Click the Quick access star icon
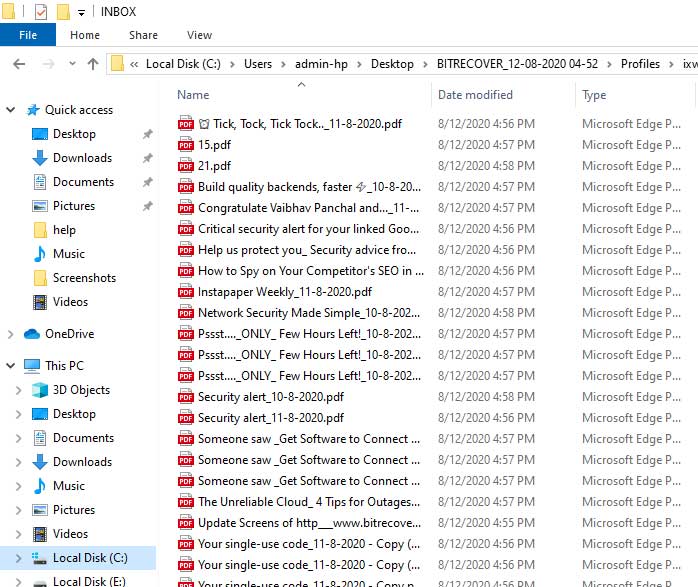 click(33, 110)
